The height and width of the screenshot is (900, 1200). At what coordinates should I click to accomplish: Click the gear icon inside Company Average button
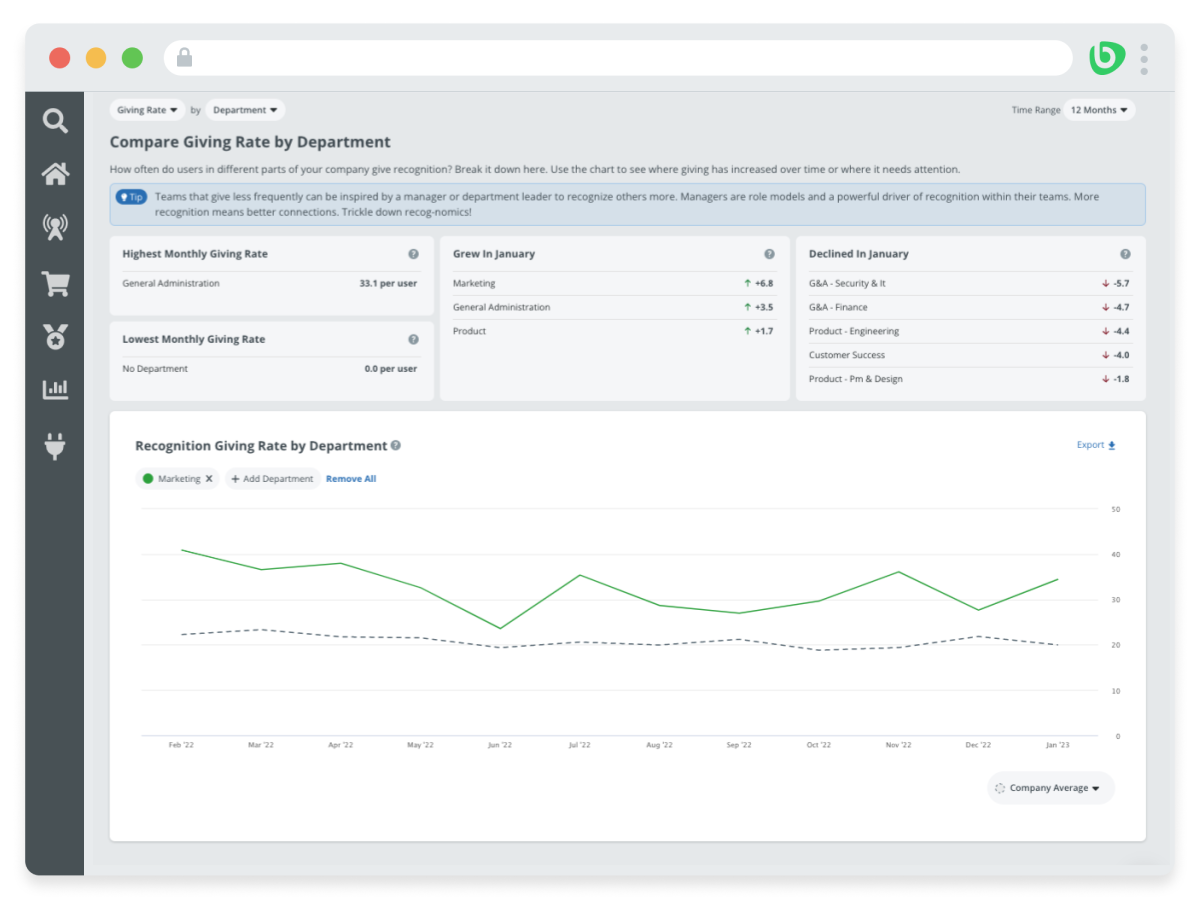click(x=999, y=788)
